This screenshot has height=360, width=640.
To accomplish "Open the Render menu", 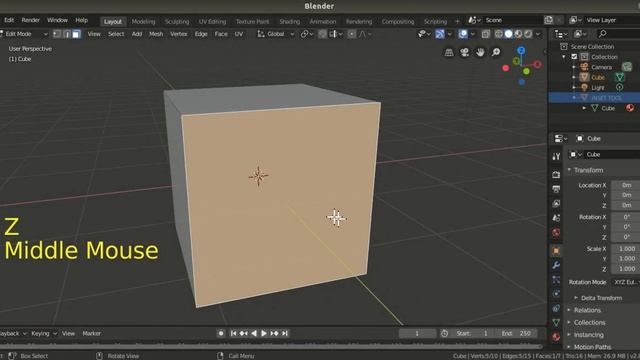I will pyautogui.click(x=31, y=20).
